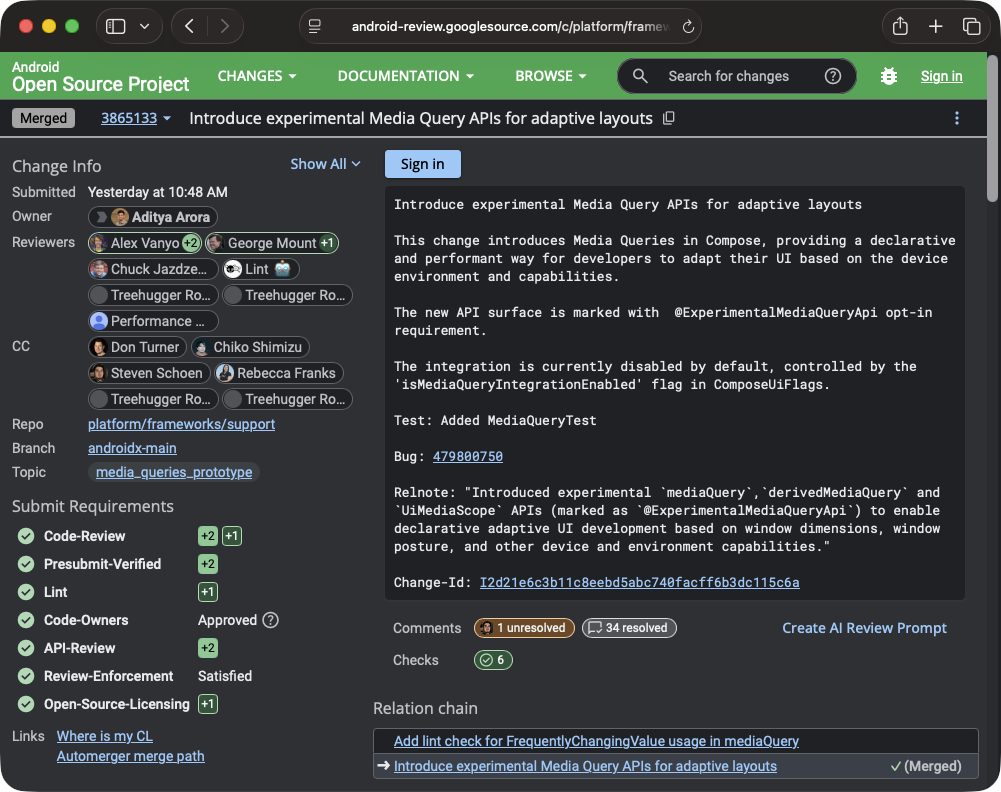
Task: Click the Merged status badge
Action: (x=43, y=118)
